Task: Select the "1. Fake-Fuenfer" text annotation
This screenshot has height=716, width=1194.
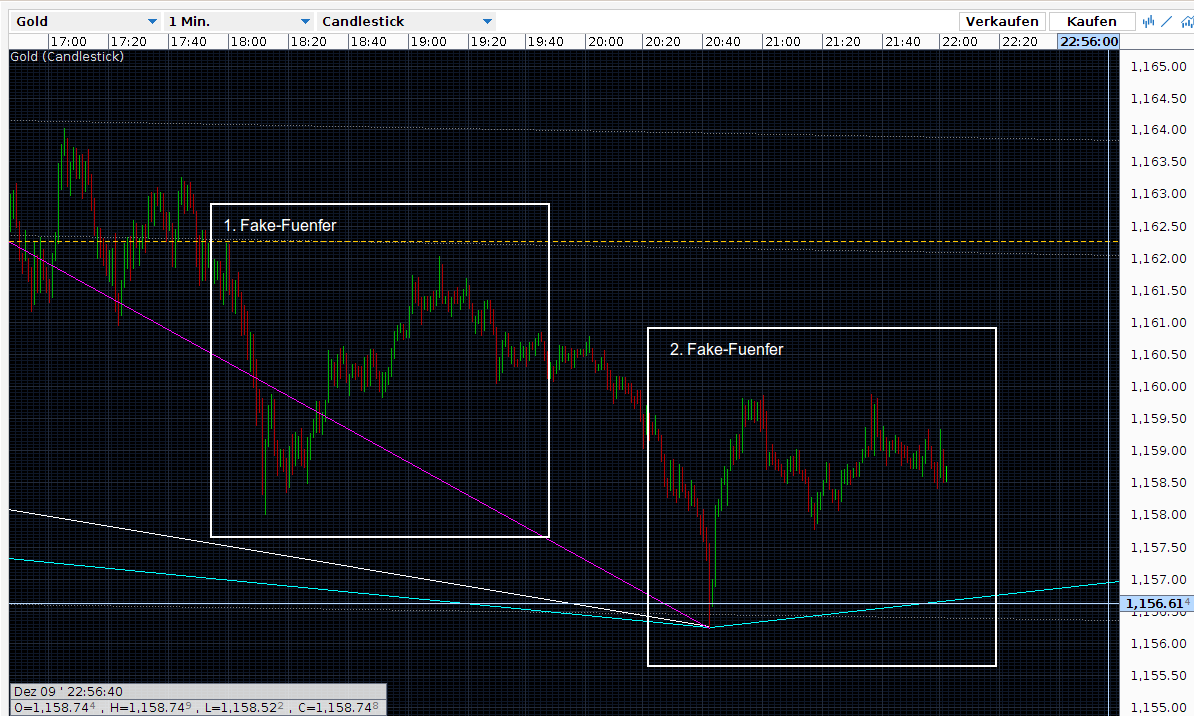Action: click(x=280, y=226)
